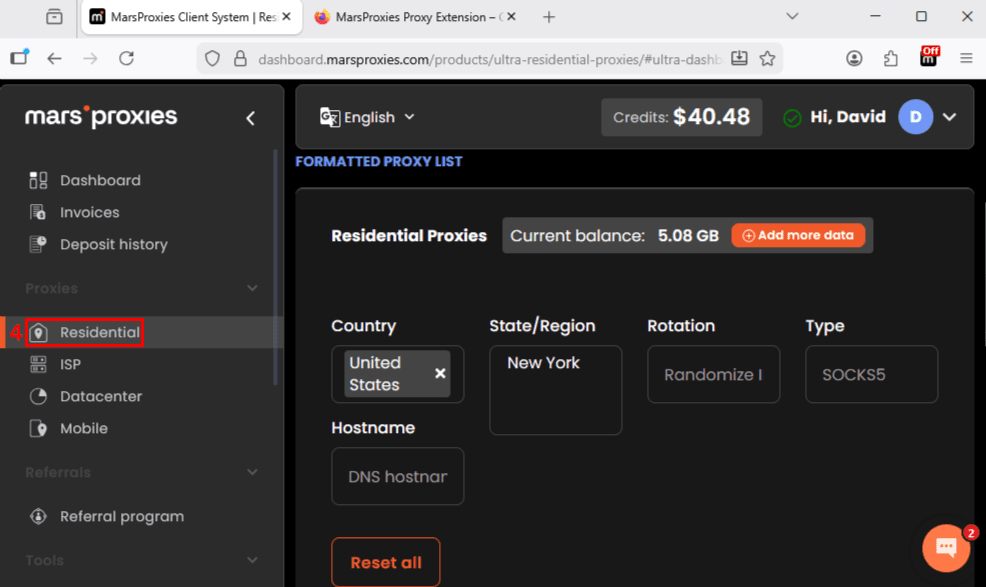
Task: Click the sidebar scrollbar
Action: pyautogui.click(x=275, y=267)
